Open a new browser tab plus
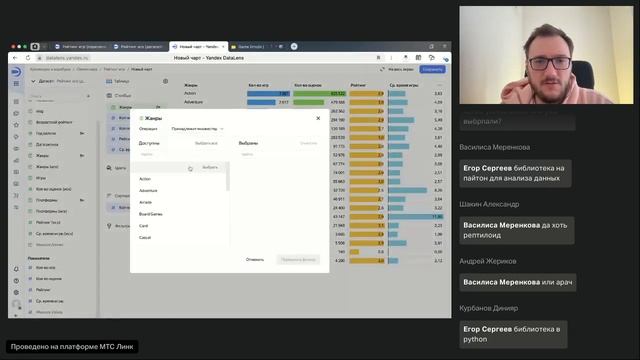Image resolution: width=640 pixels, height=360 pixels. 294,47
